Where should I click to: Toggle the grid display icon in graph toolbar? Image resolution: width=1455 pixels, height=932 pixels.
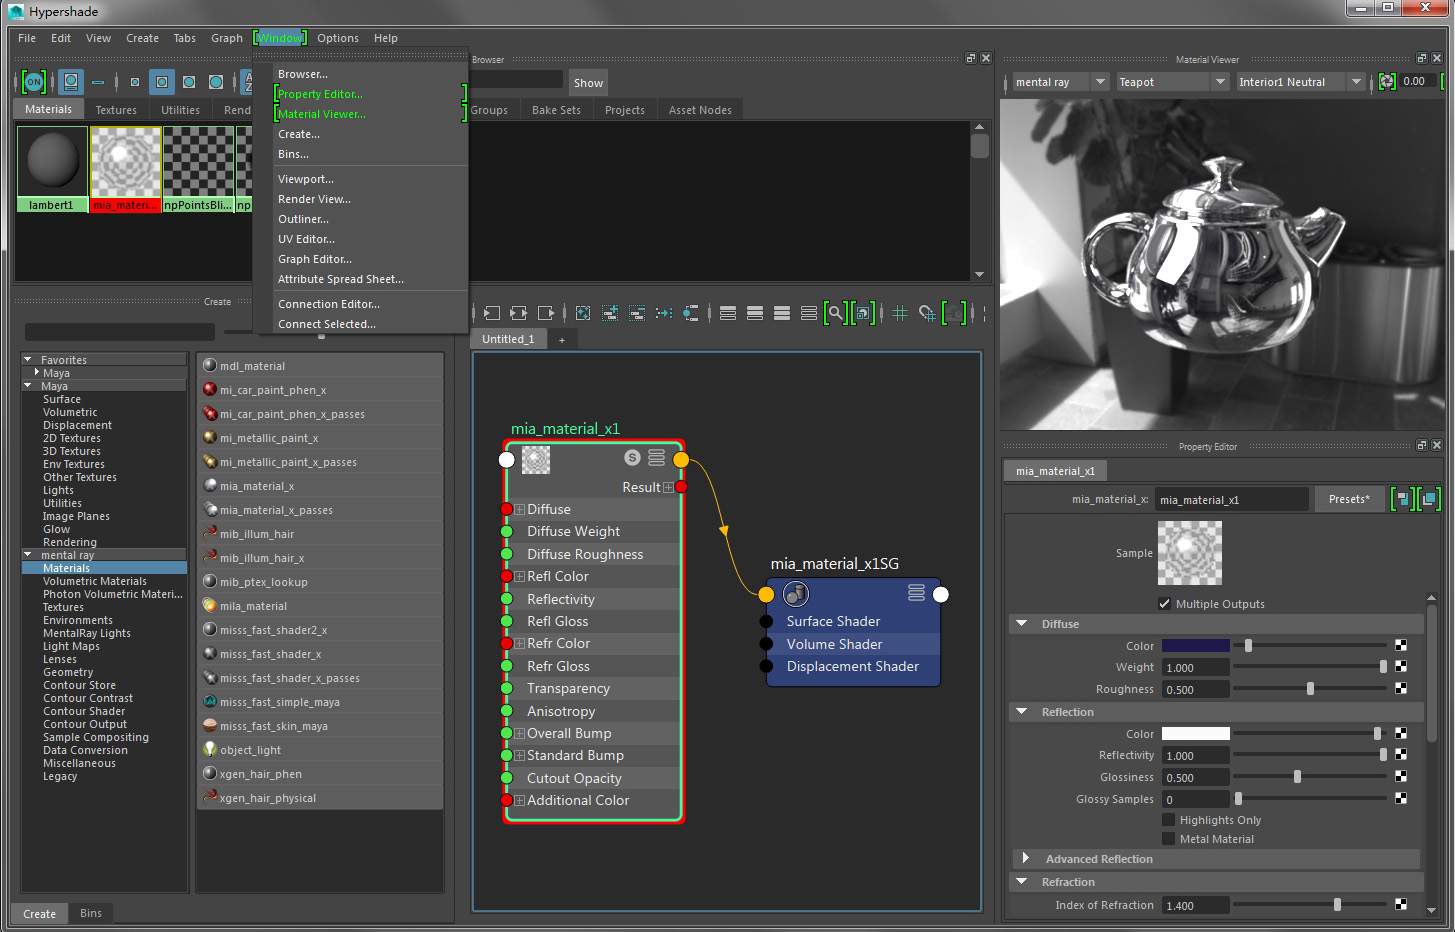pos(900,313)
